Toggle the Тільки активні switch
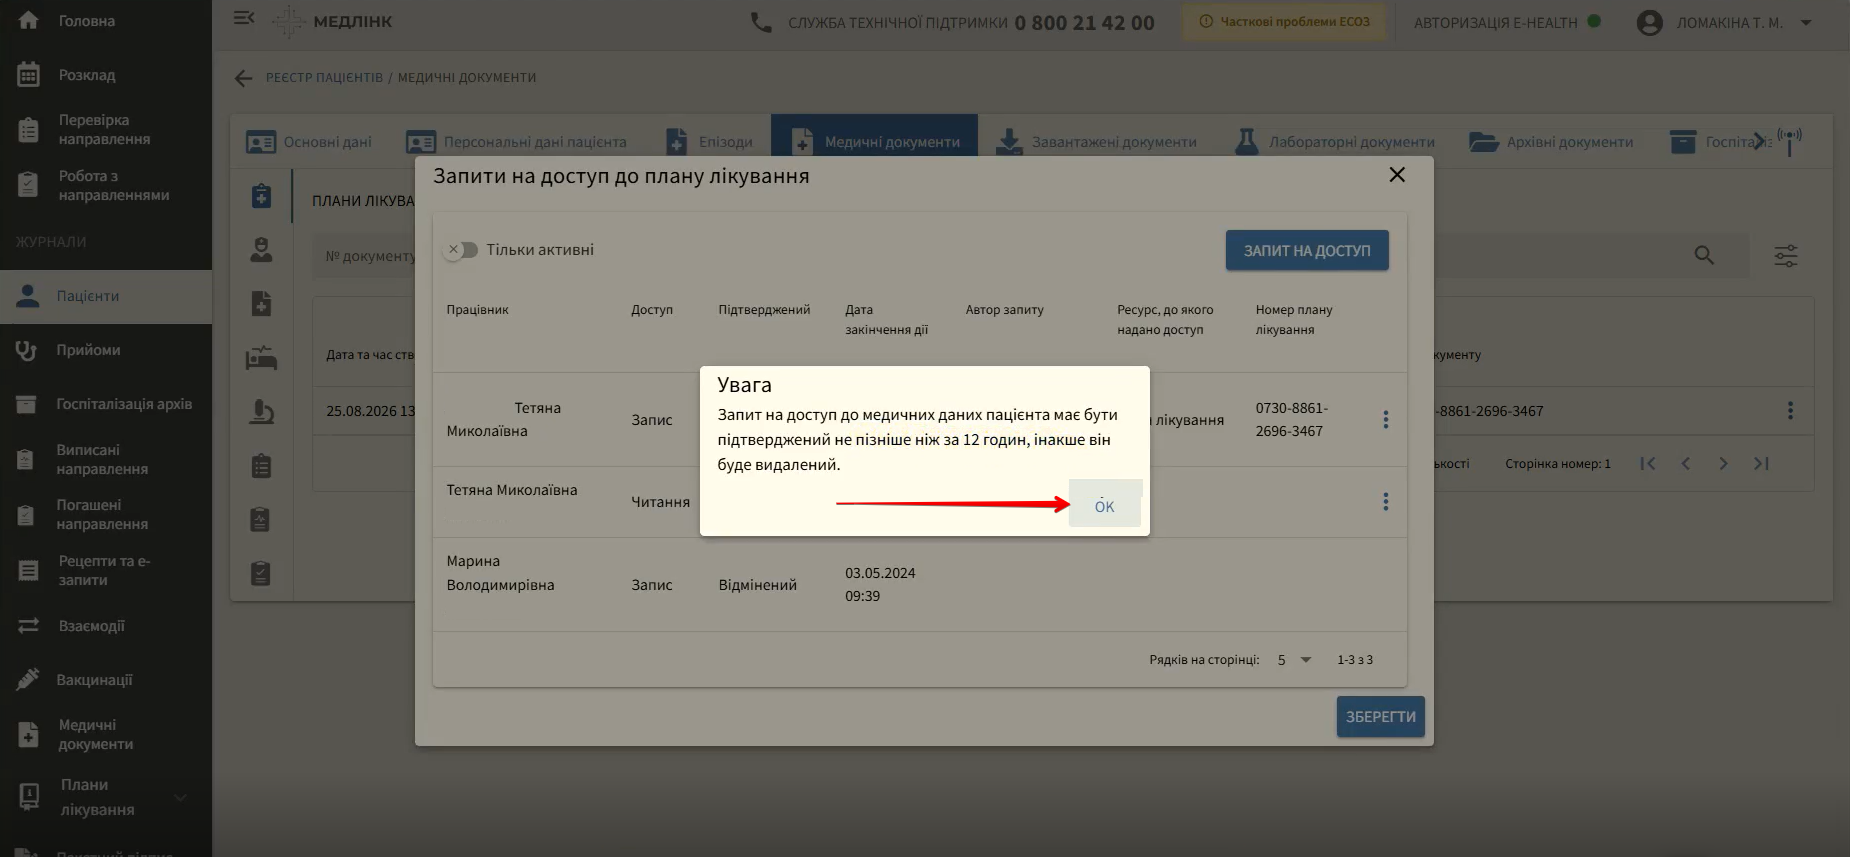1850x857 pixels. [x=461, y=250]
